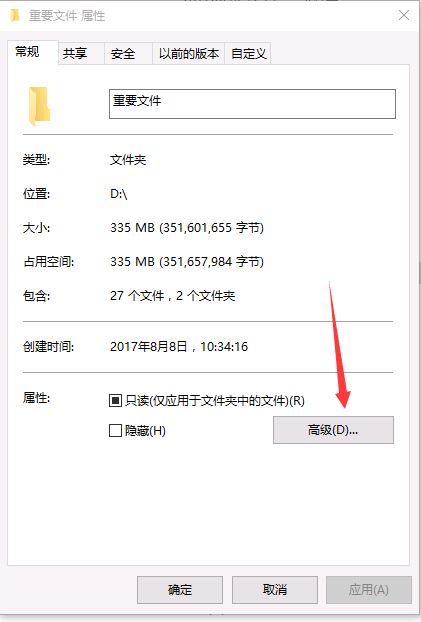
Task: Toggle the 只读 read-only checkbox
Action: click(115, 401)
